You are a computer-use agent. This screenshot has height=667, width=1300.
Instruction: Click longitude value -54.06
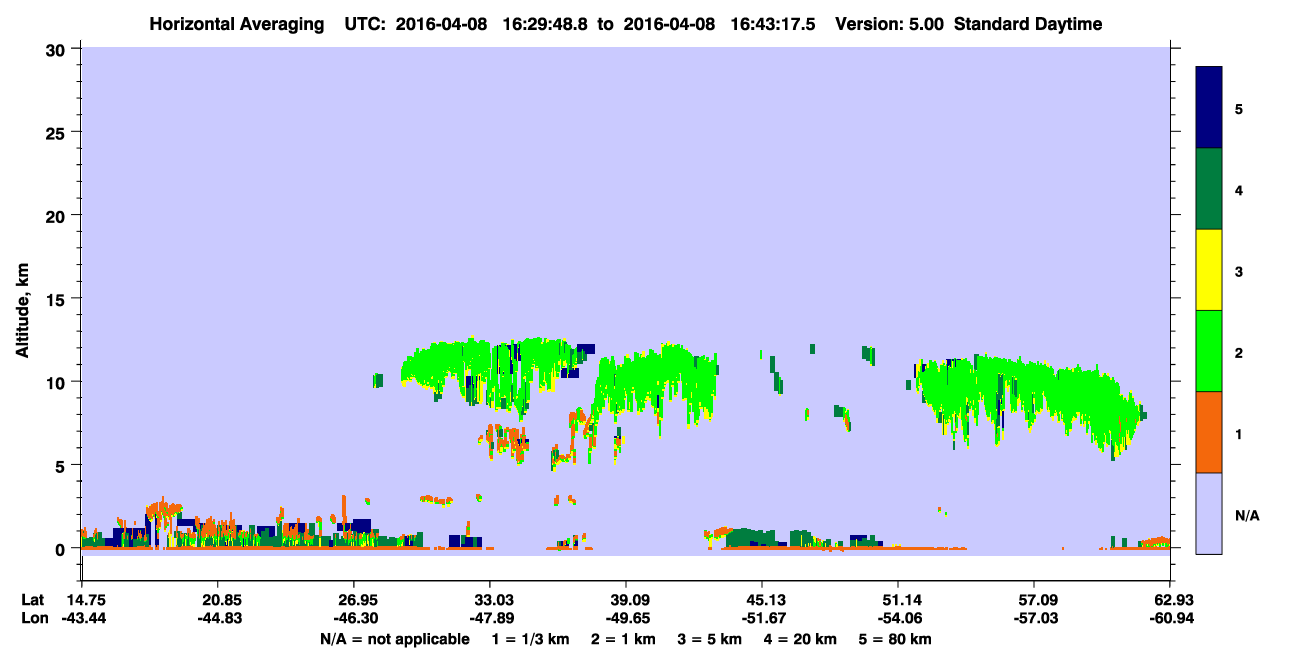(898, 619)
